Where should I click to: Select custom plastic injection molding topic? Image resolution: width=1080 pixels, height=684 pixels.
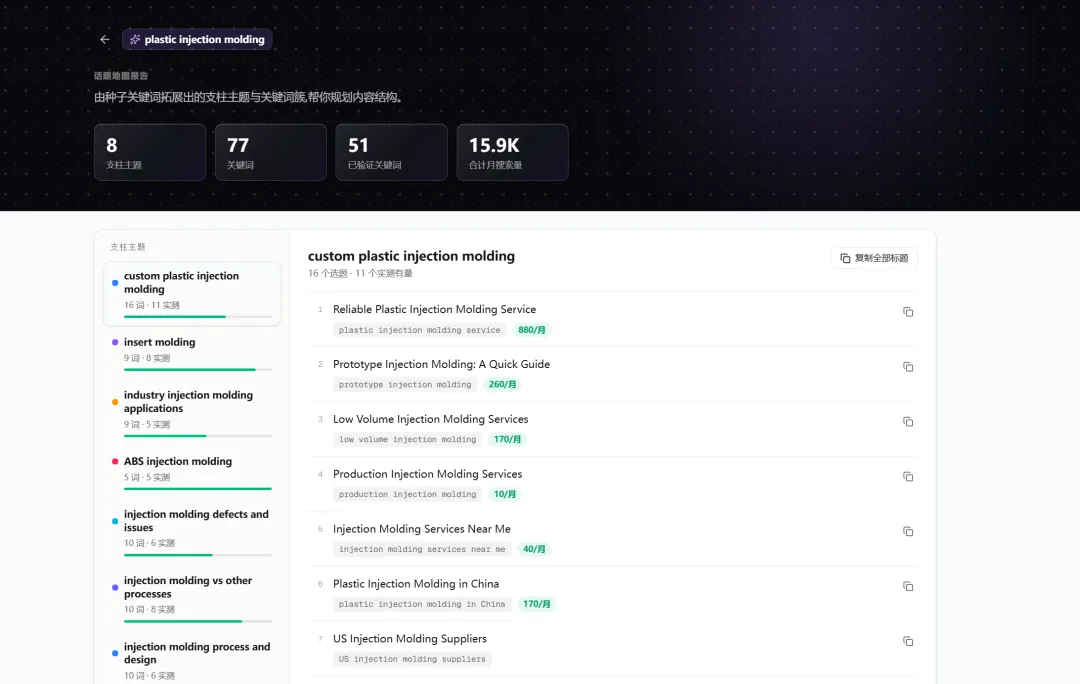coord(192,293)
